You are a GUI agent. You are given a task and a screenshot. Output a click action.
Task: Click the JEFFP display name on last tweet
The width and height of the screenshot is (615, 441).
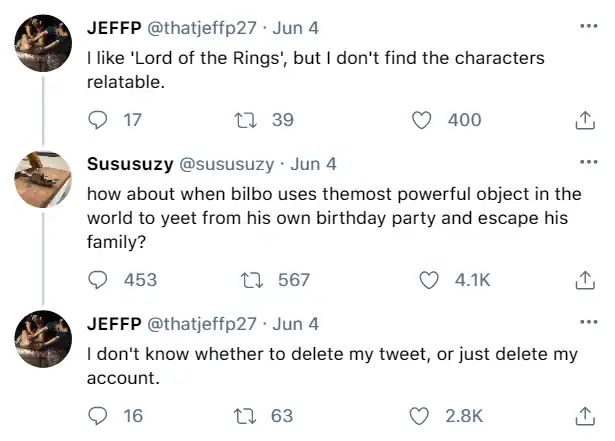pos(113,324)
